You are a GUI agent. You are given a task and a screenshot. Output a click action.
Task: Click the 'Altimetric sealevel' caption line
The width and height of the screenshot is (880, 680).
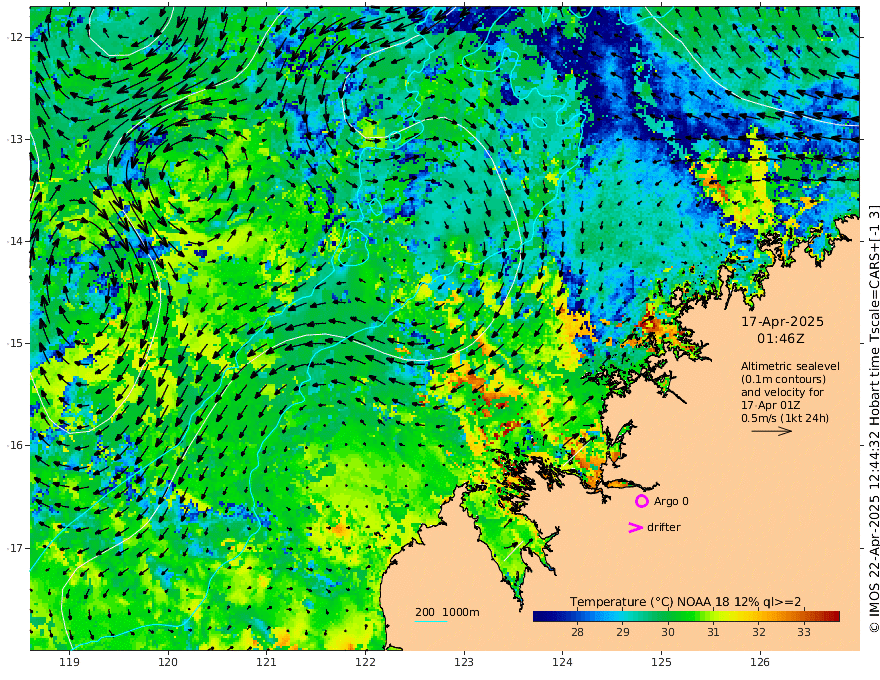point(790,366)
